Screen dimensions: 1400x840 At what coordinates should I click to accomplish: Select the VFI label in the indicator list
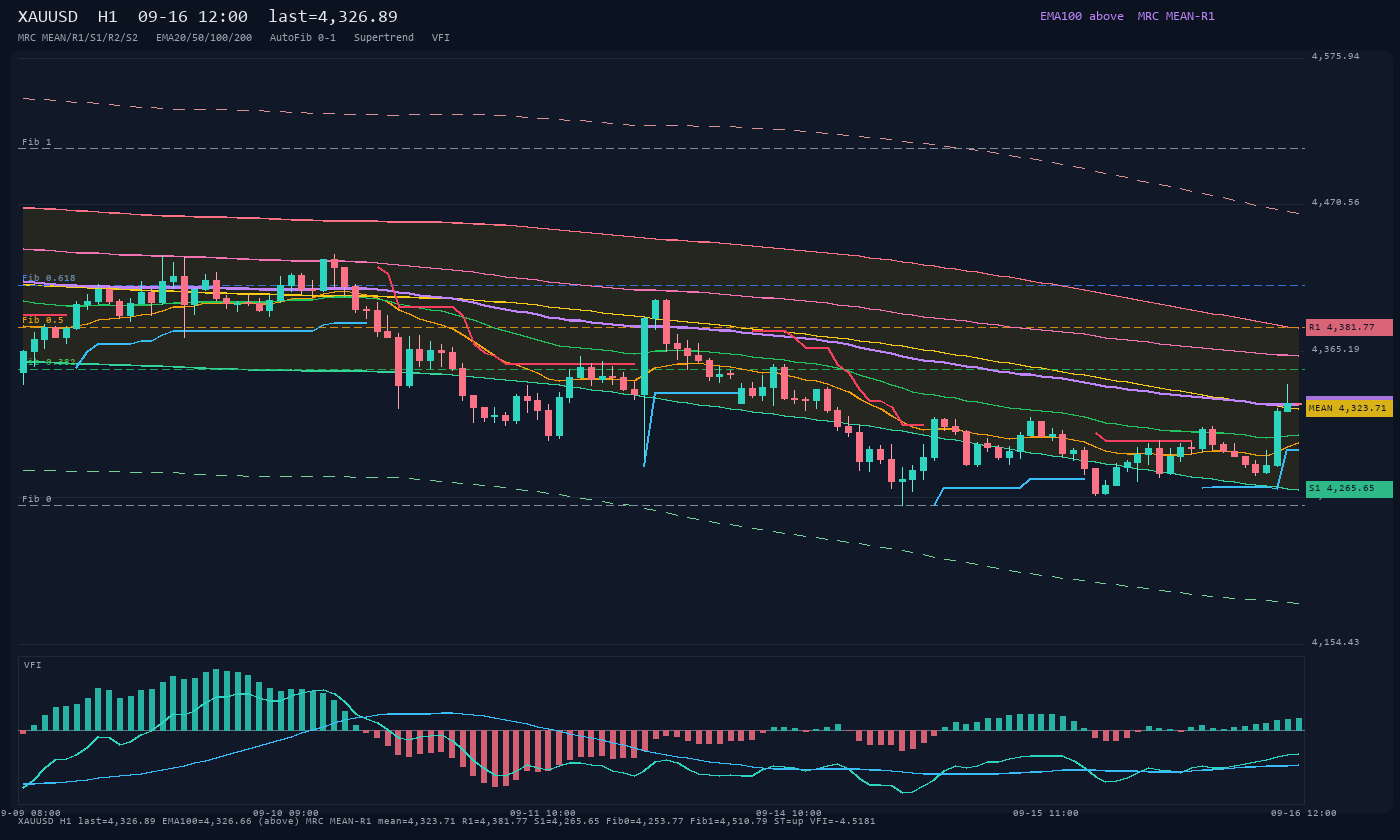pyautogui.click(x=441, y=38)
